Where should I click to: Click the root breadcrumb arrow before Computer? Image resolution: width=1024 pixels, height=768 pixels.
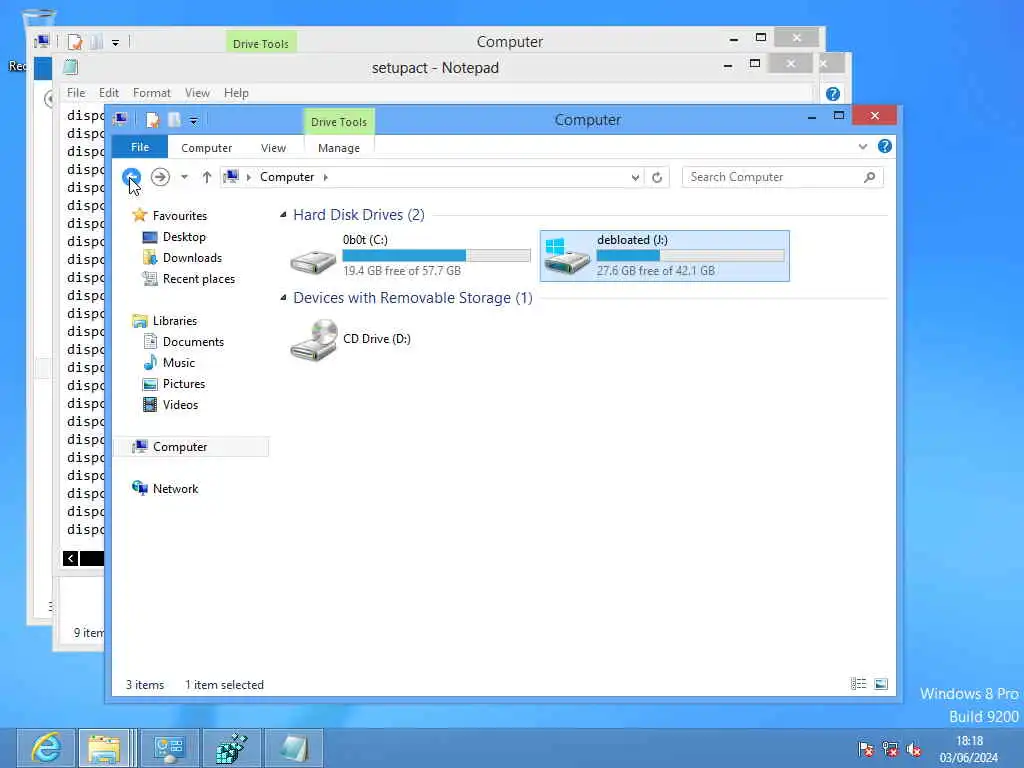point(249,177)
